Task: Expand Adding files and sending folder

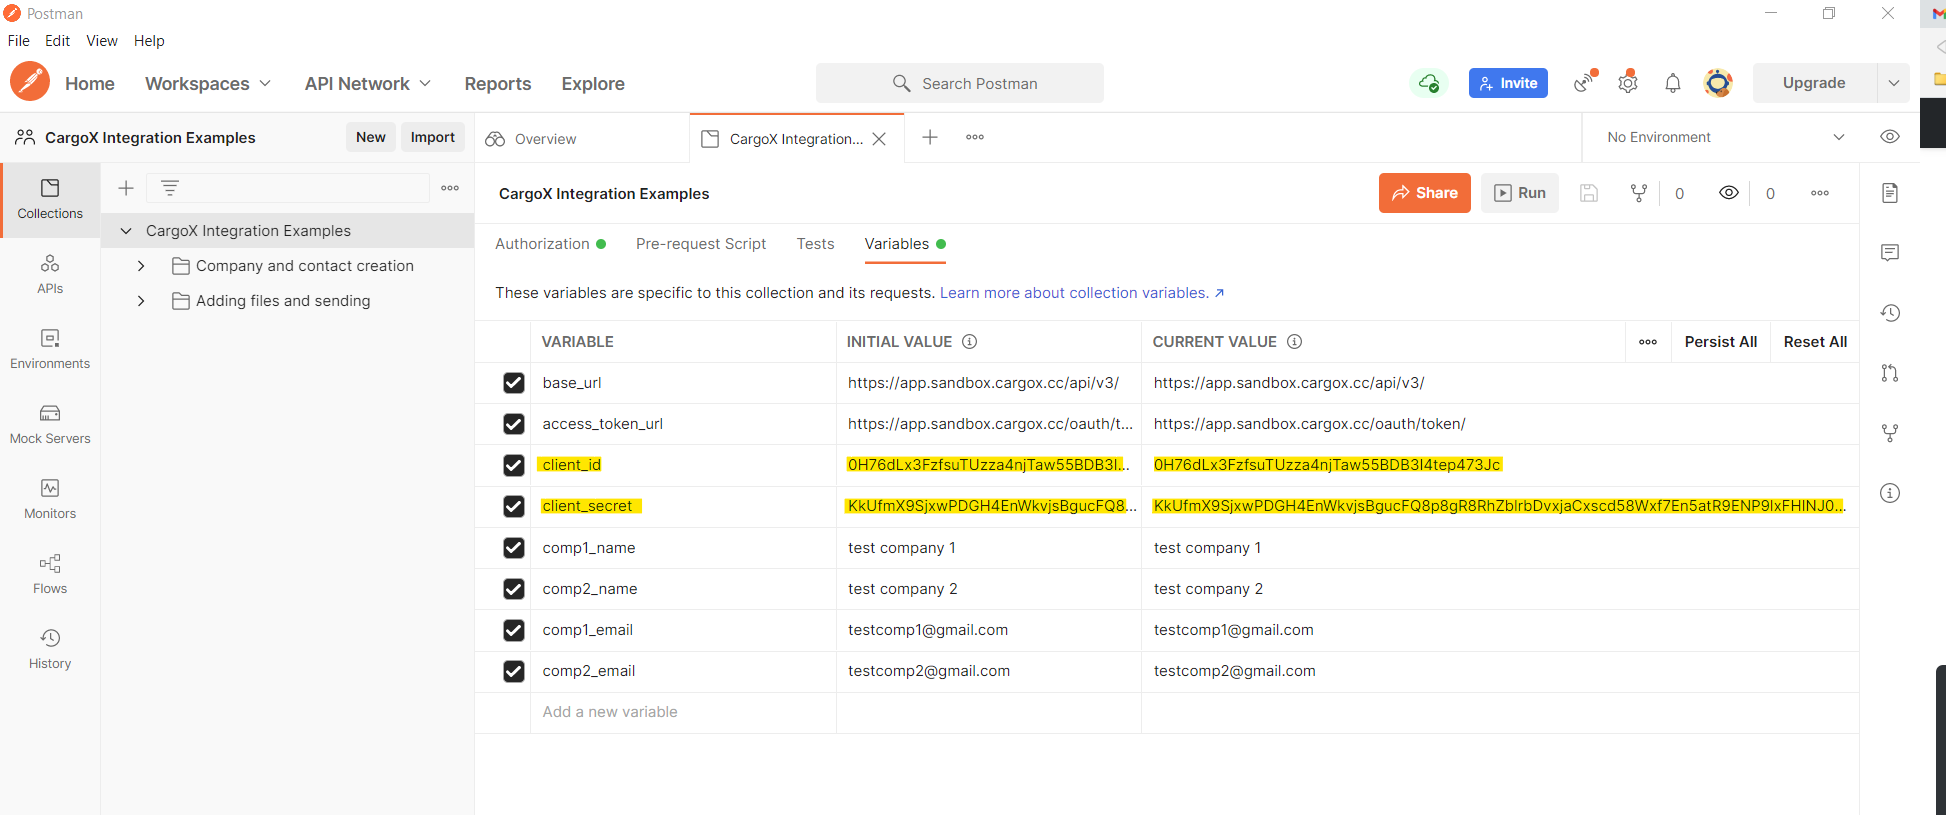Action: tap(141, 301)
